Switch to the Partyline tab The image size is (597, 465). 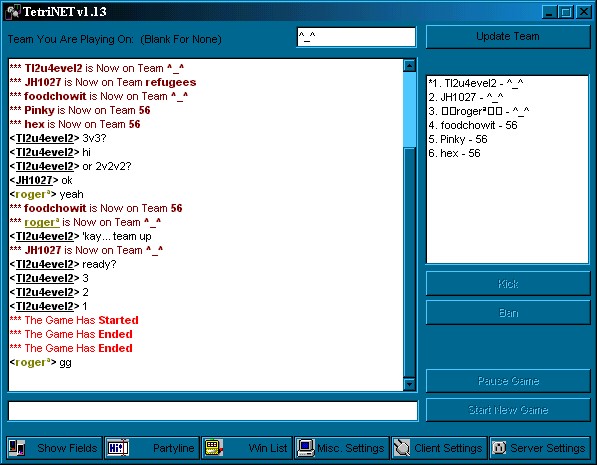[152, 447]
